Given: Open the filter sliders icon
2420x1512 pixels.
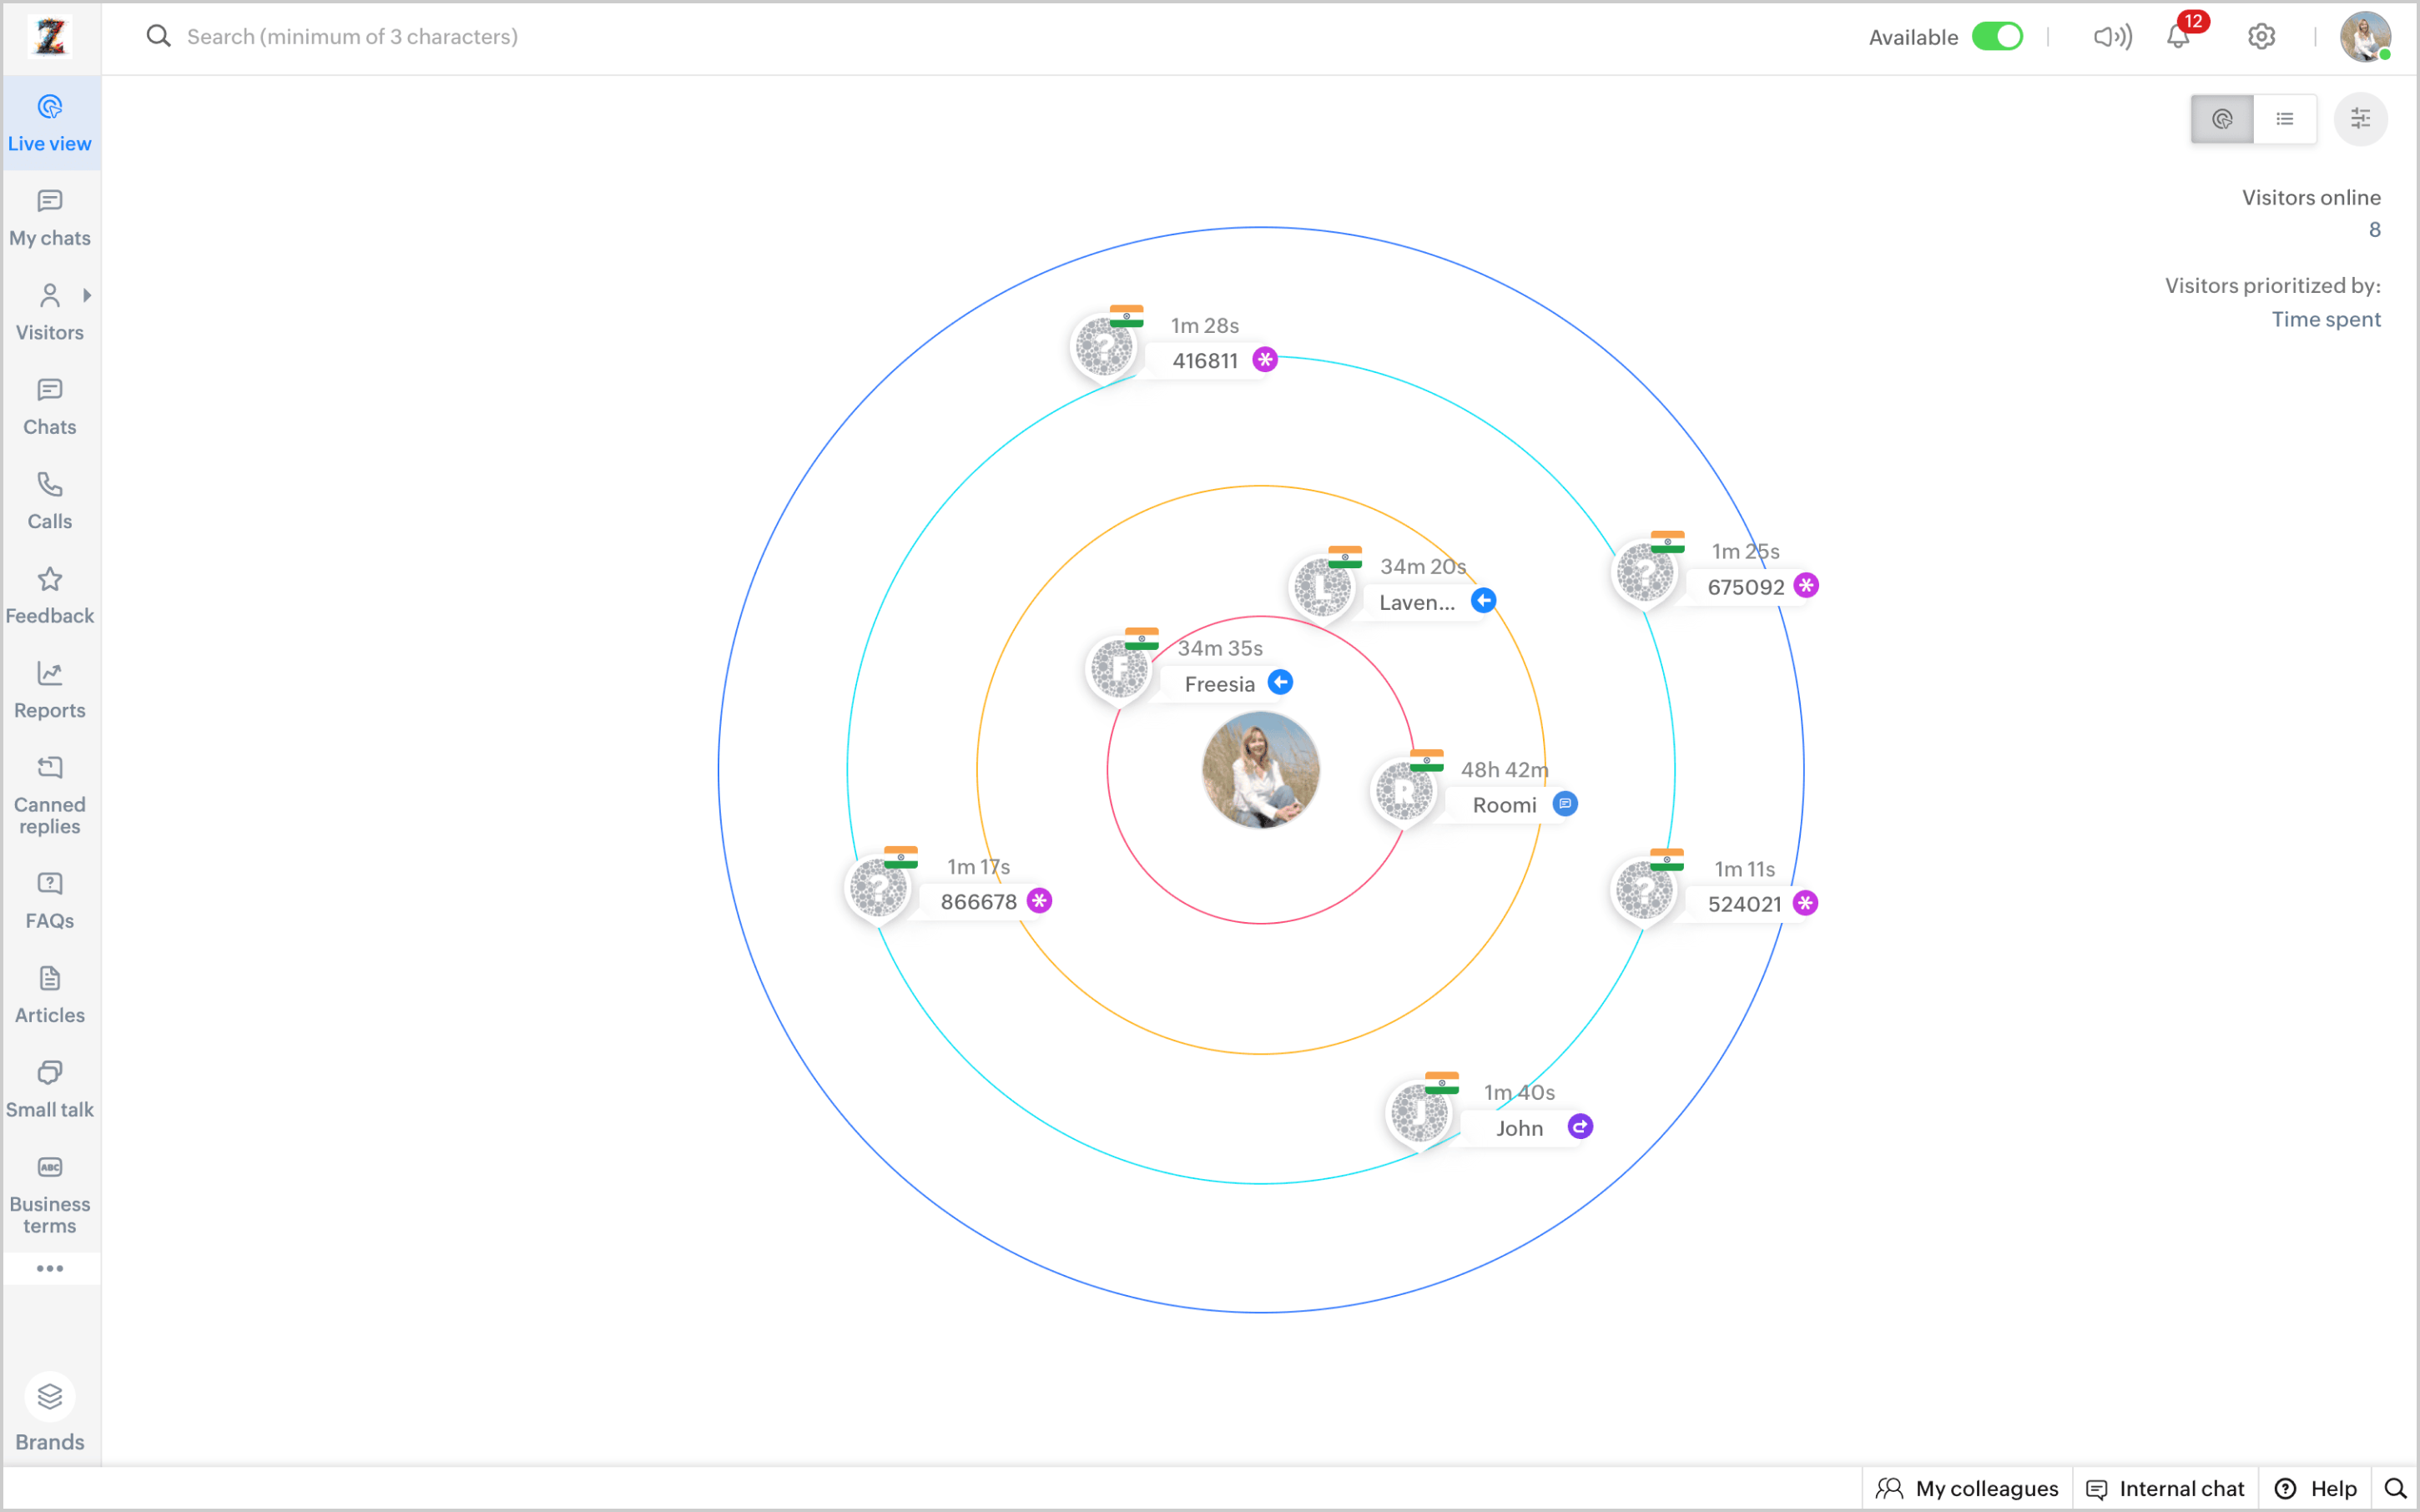Looking at the screenshot, I should click(x=2360, y=119).
